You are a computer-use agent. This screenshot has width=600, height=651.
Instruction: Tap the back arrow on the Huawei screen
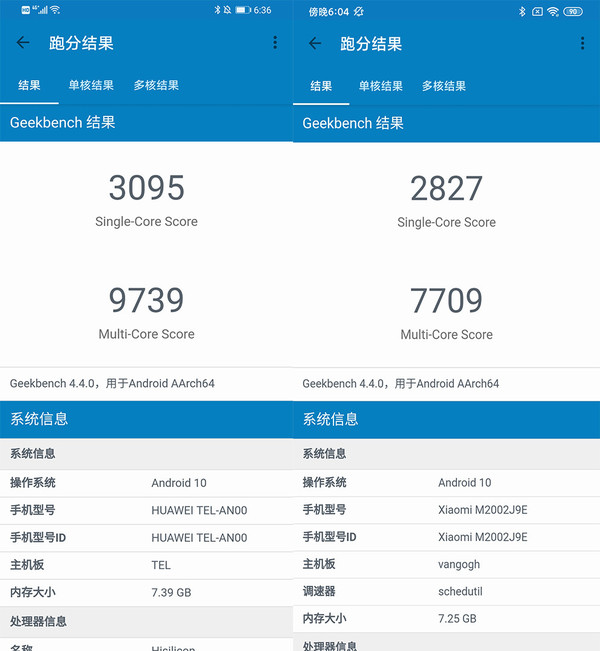coord(23,42)
